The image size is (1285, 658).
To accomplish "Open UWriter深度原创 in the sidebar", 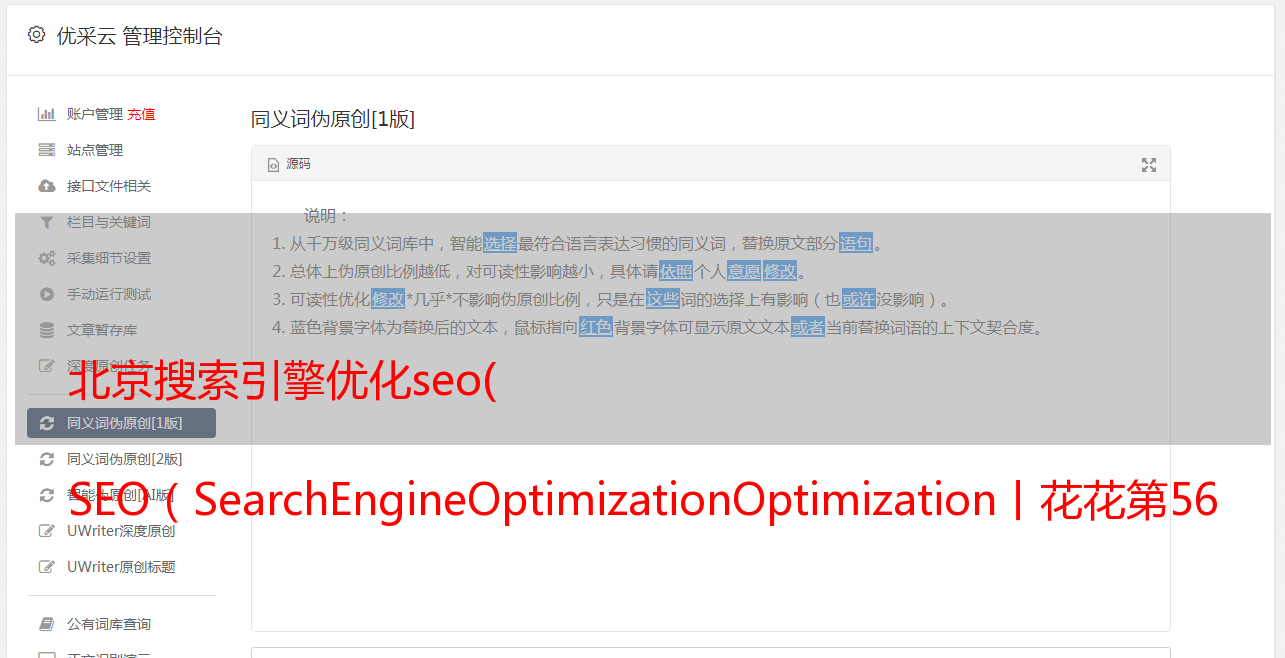I will click(121, 531).
